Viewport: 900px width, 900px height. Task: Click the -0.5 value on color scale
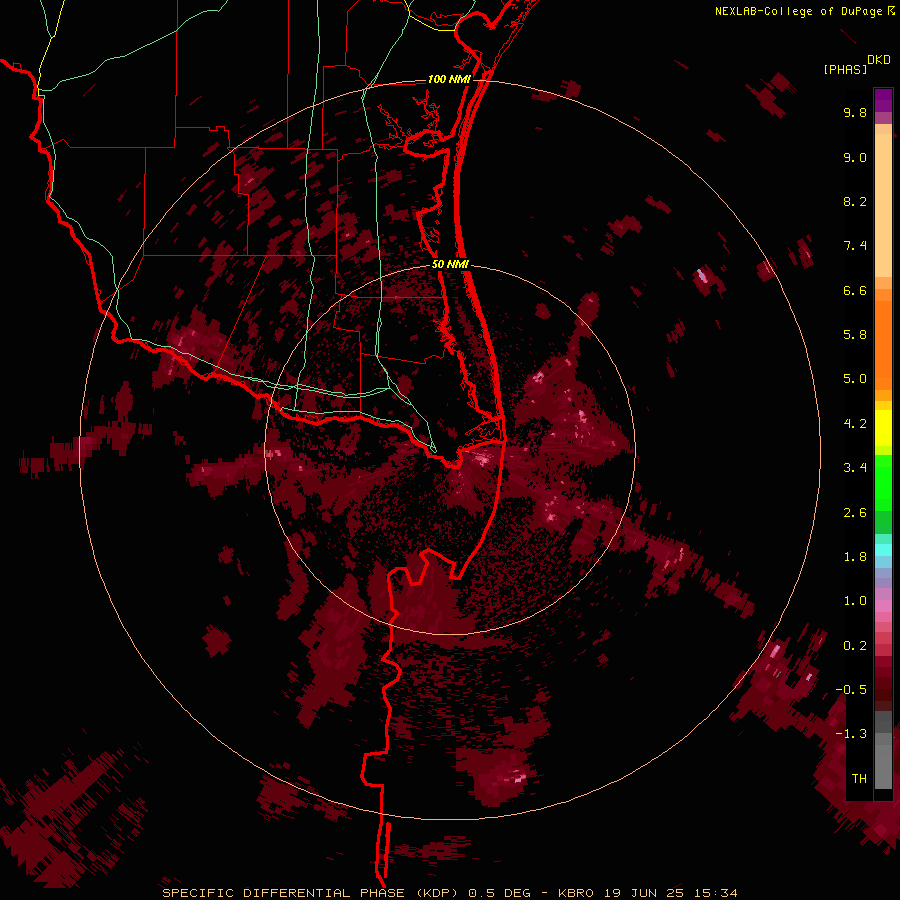[851, 690]
